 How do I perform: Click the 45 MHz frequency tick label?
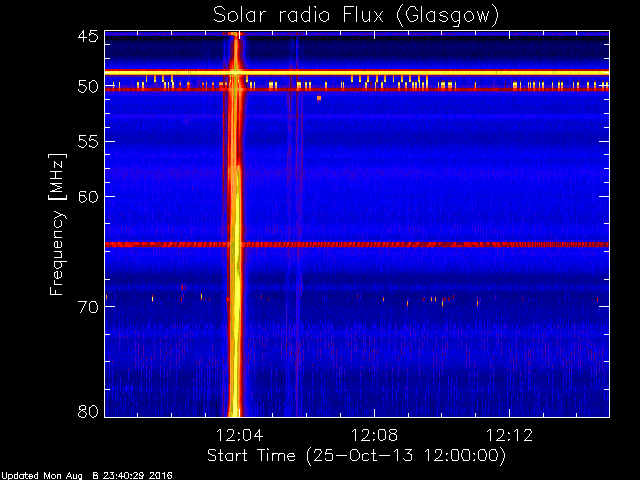(x=88, y=36)
